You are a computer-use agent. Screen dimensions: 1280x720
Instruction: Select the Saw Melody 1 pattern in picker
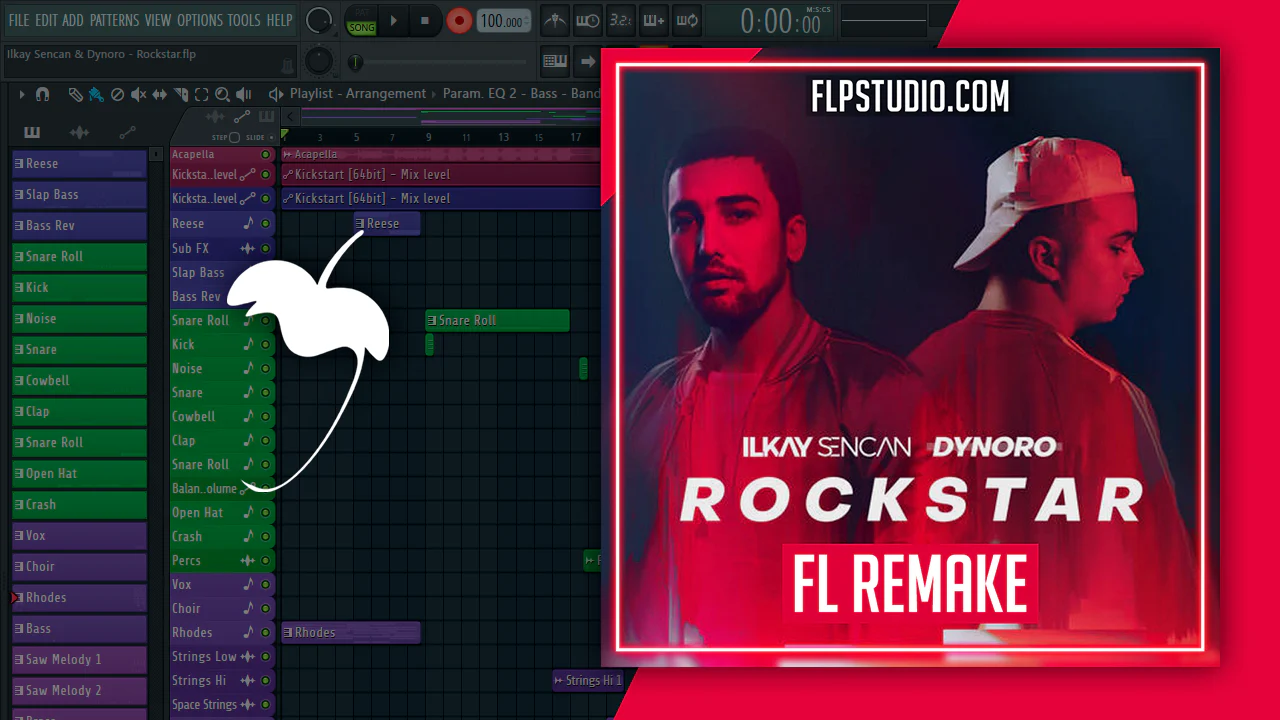[79, 660]
